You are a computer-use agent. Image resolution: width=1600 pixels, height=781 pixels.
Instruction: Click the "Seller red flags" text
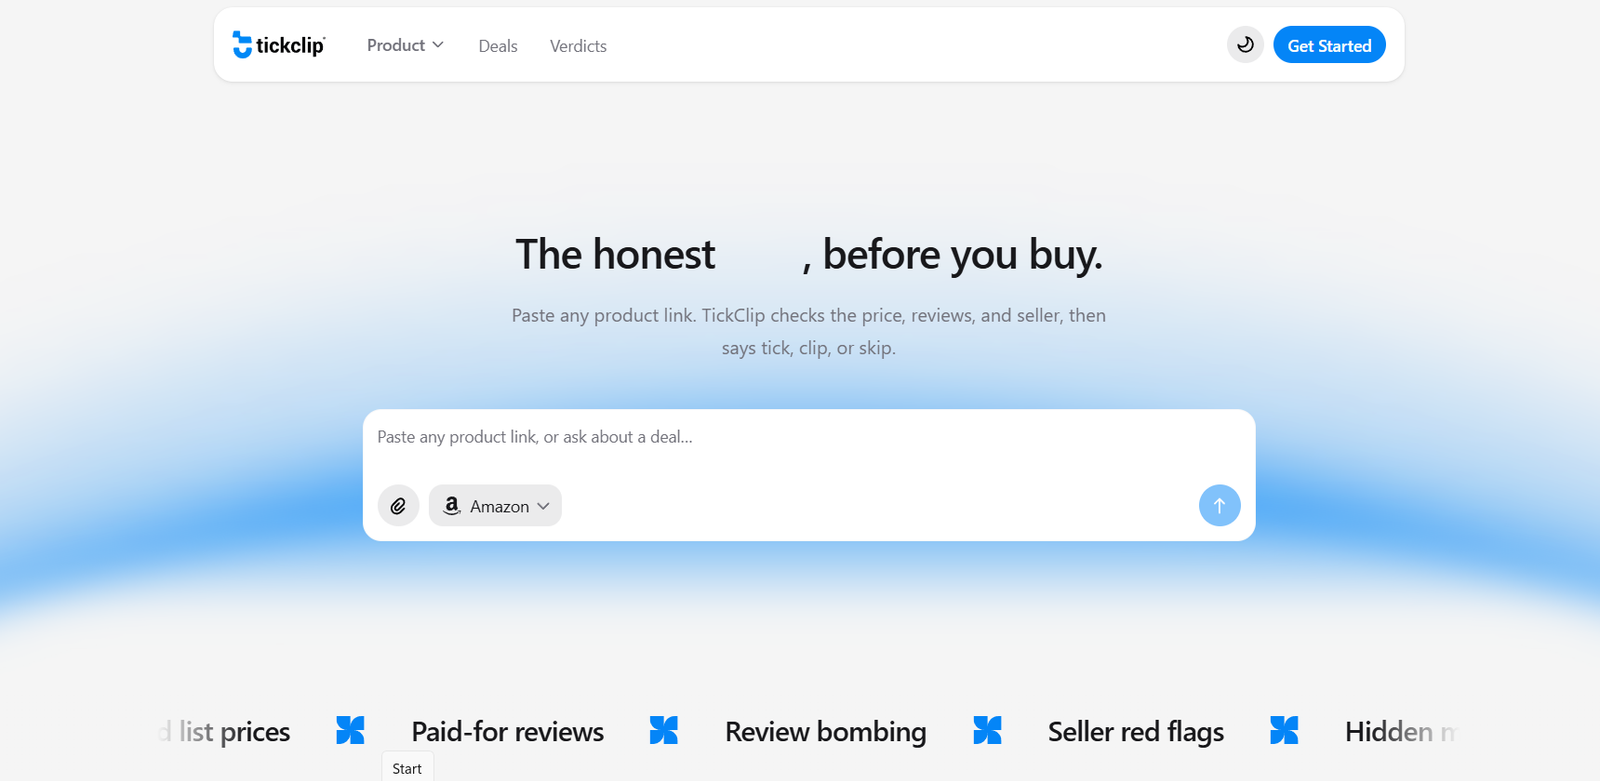click(x=1136, y=732)
